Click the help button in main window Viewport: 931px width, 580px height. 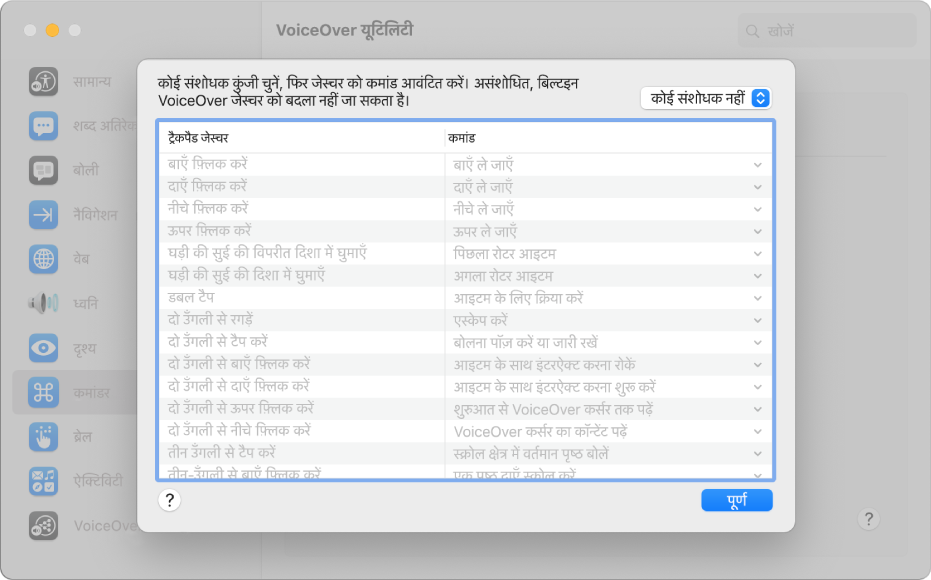(869, 519)
